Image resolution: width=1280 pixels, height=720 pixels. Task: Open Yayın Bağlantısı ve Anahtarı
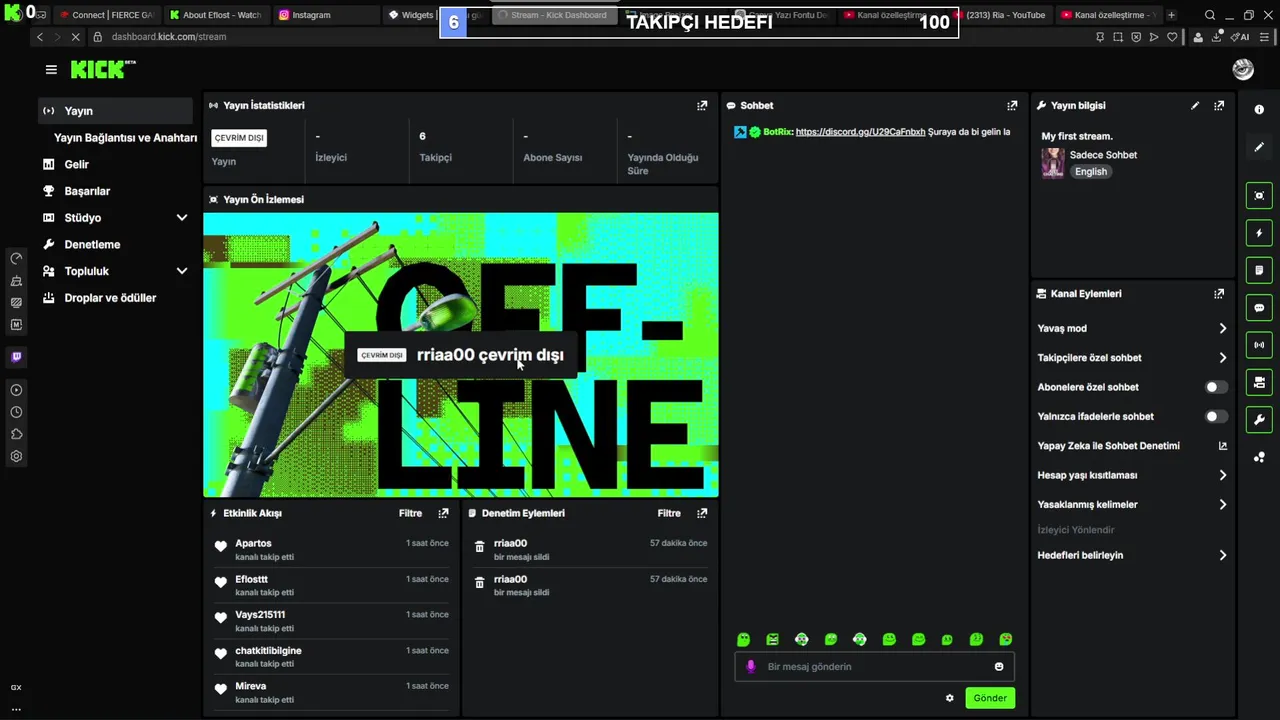[125, 138]
